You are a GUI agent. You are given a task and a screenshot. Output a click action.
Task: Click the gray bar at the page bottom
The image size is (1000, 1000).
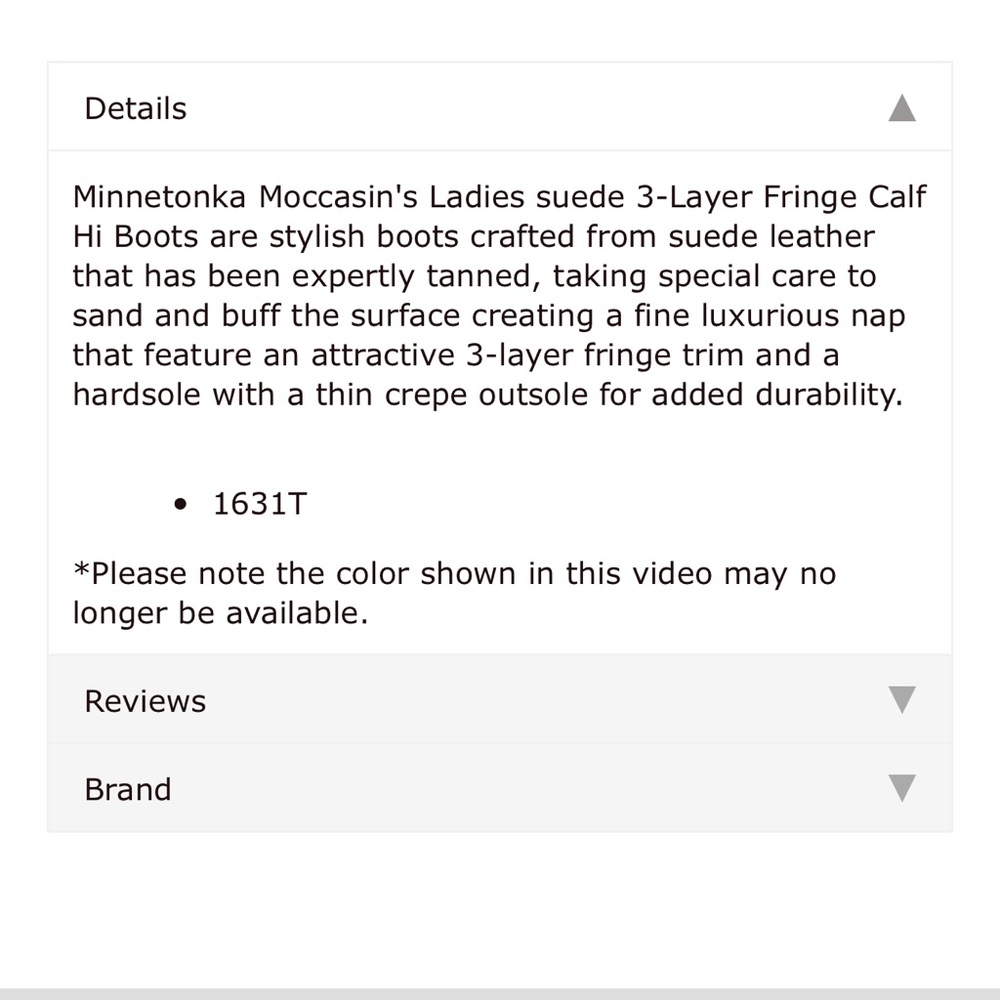tap(500, 994)
